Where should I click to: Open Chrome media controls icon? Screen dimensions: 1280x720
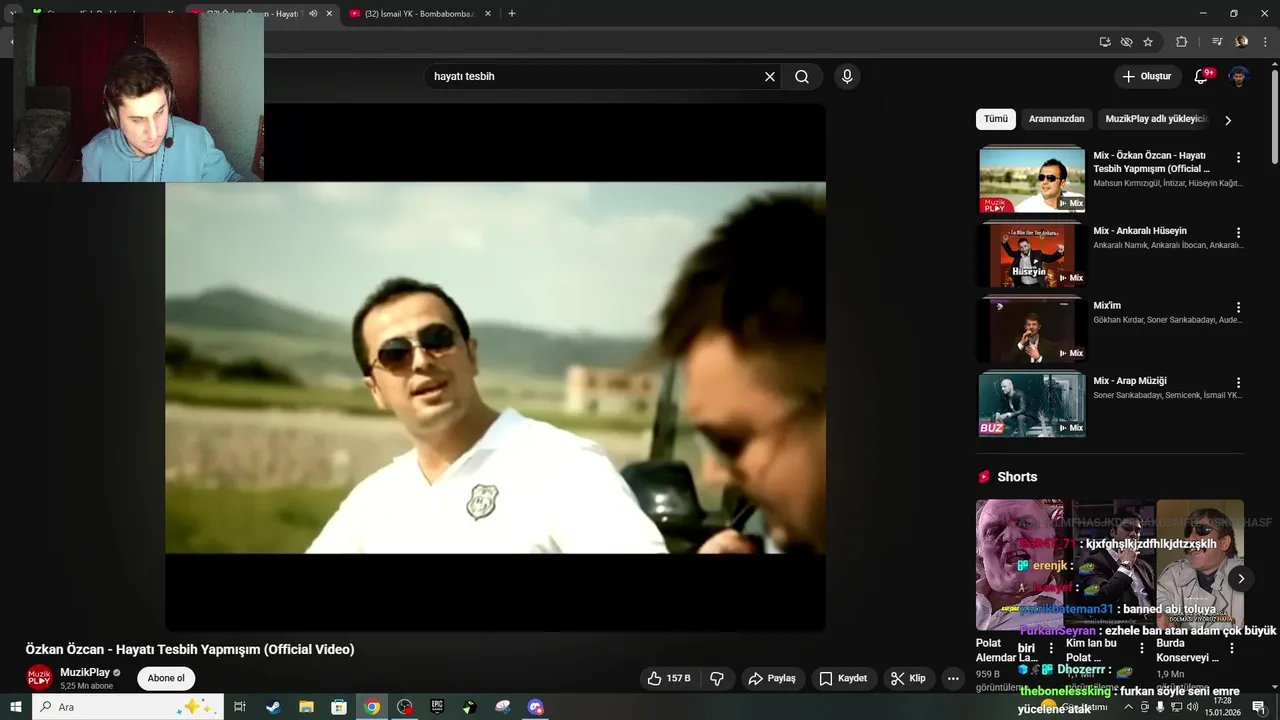(x=1217, y=42)
